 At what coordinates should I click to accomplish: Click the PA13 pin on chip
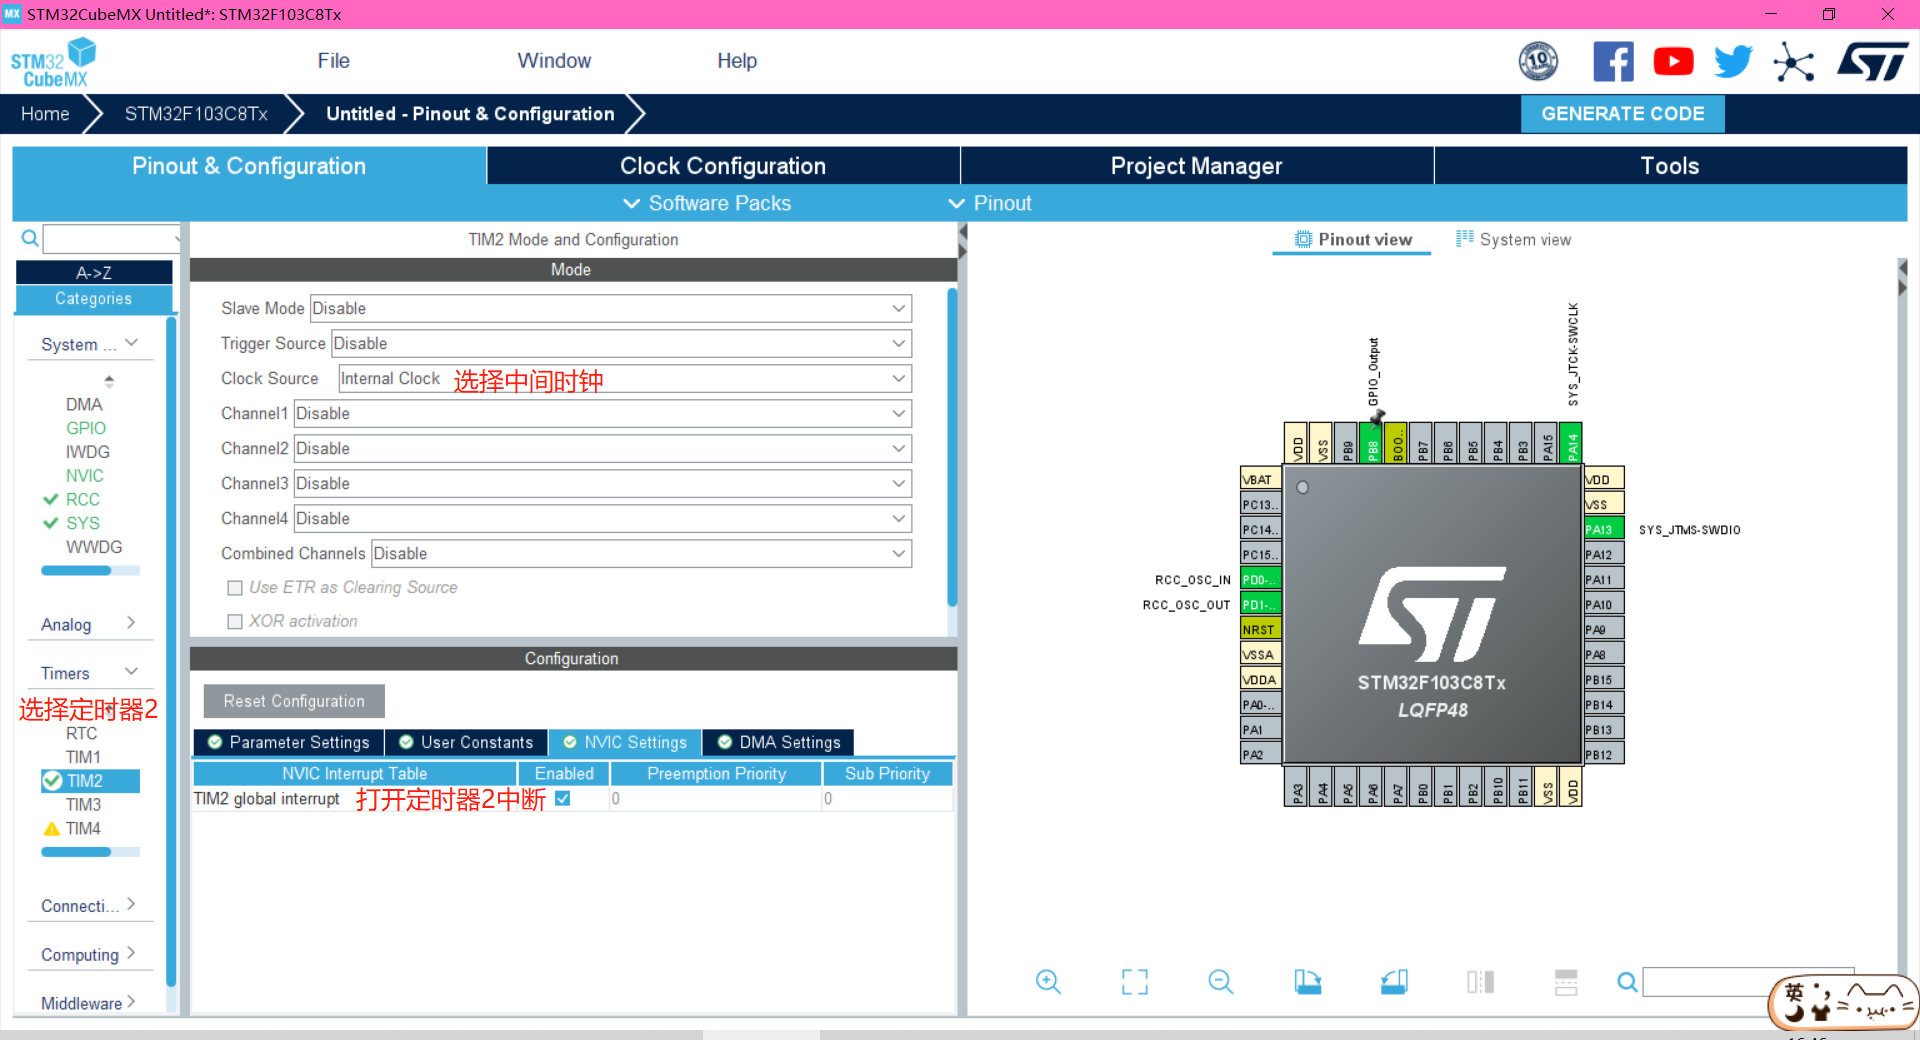(1604, 529)
